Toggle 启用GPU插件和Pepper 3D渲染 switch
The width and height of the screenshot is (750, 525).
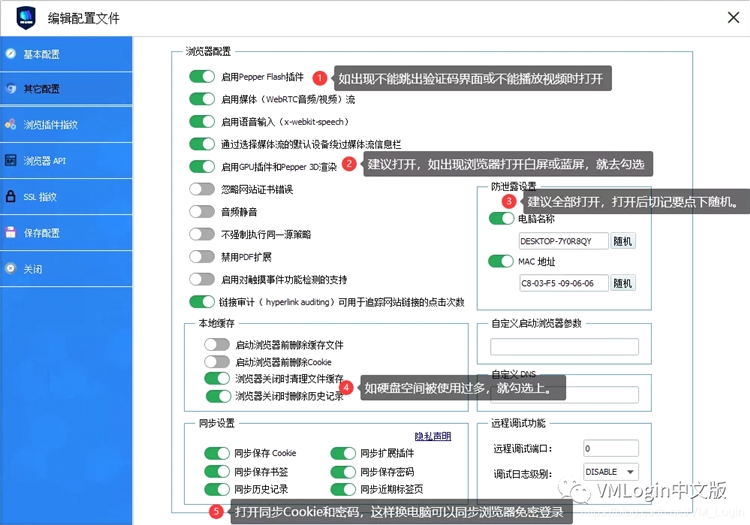pos(202,166)
